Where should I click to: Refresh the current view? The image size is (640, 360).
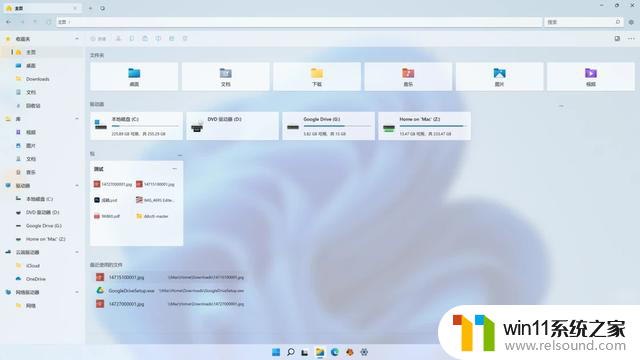pyautogui.click(x=48, y=22)
